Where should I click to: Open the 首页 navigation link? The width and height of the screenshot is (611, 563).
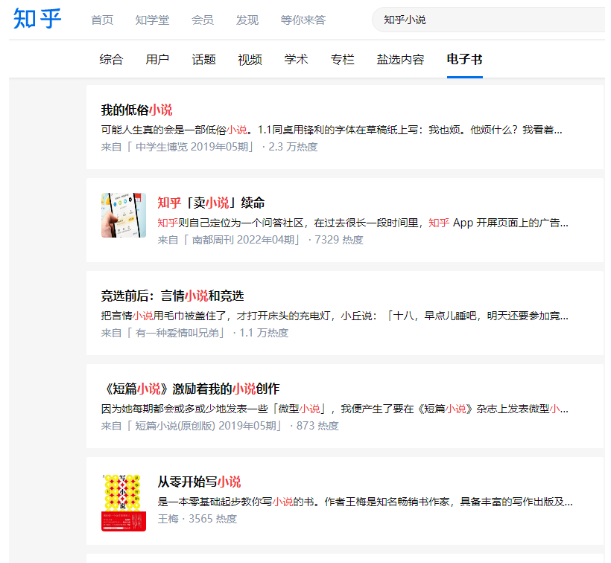102,20
